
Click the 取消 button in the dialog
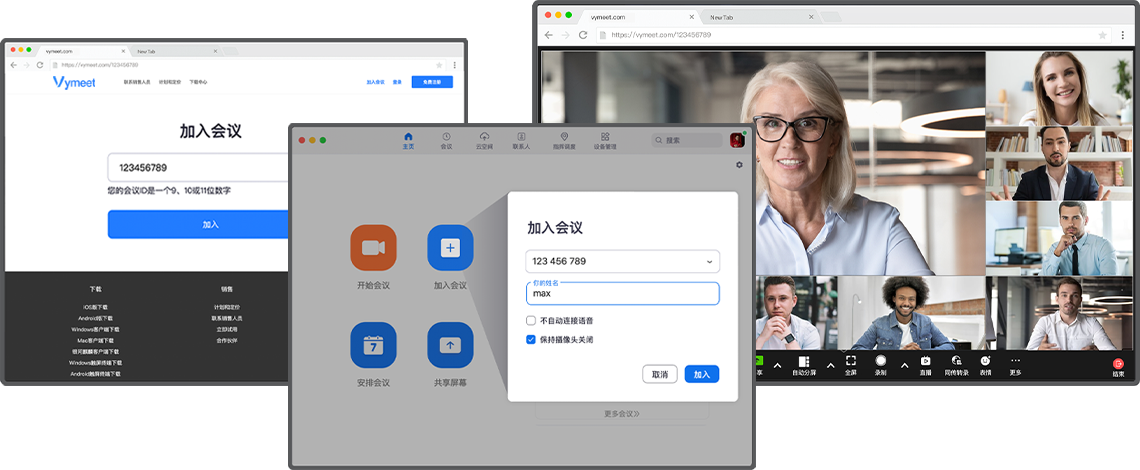coord(660,374)
